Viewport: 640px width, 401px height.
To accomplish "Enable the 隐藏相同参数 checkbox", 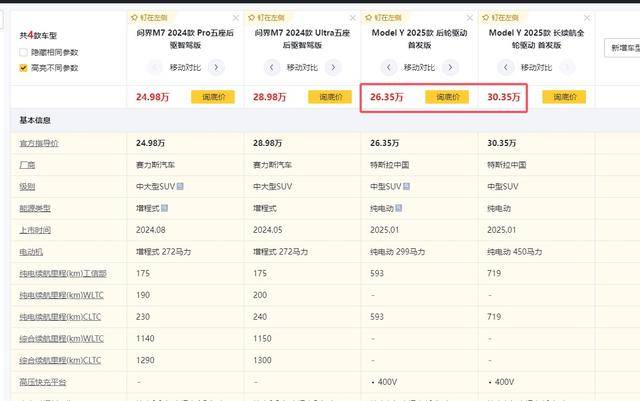I will point(23,52).
